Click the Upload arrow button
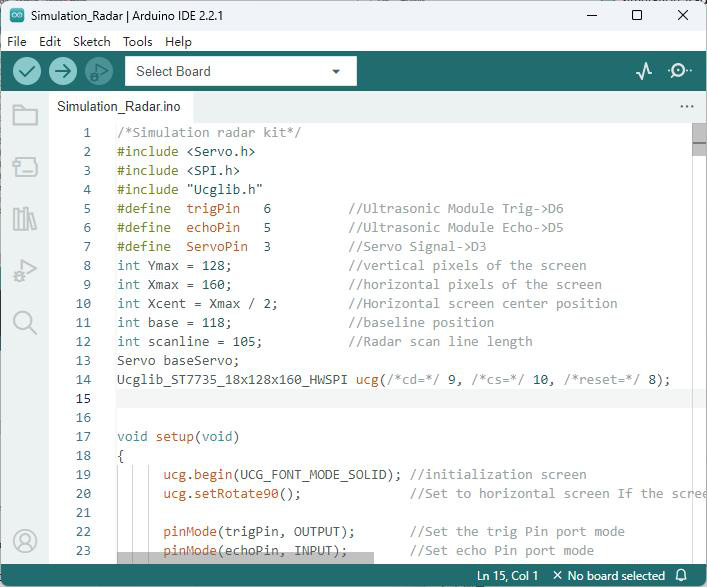Image resolution: width=707 pixels, height=587 pixels. (x=63, y=71)
